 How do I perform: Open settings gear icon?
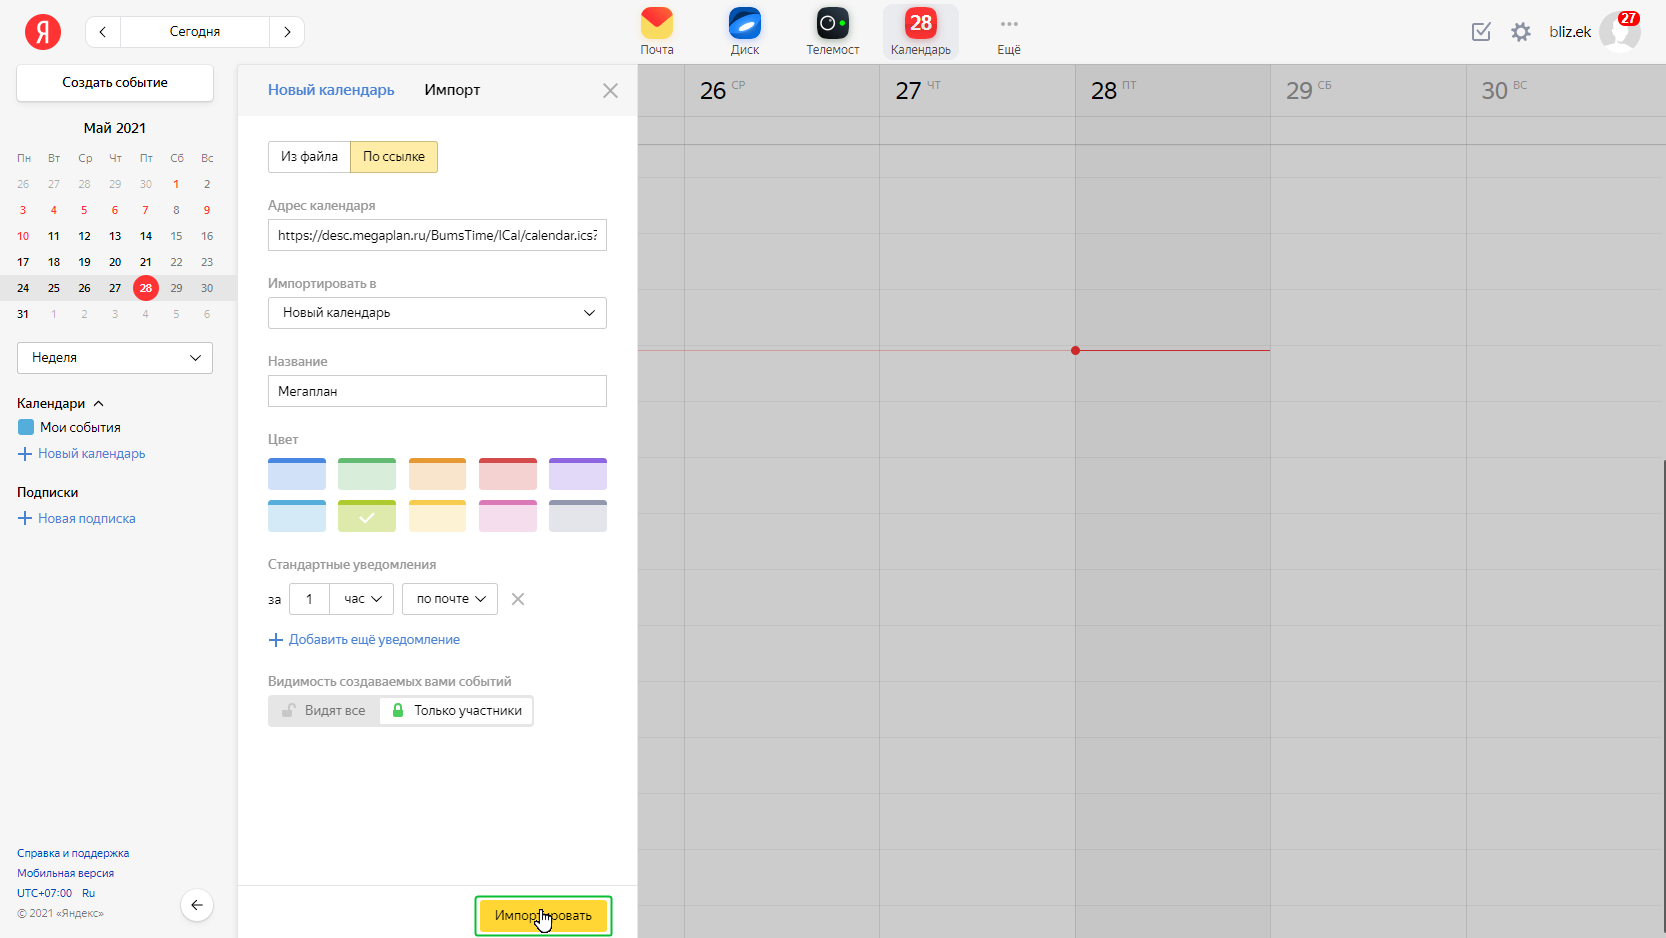(1521, 32)
